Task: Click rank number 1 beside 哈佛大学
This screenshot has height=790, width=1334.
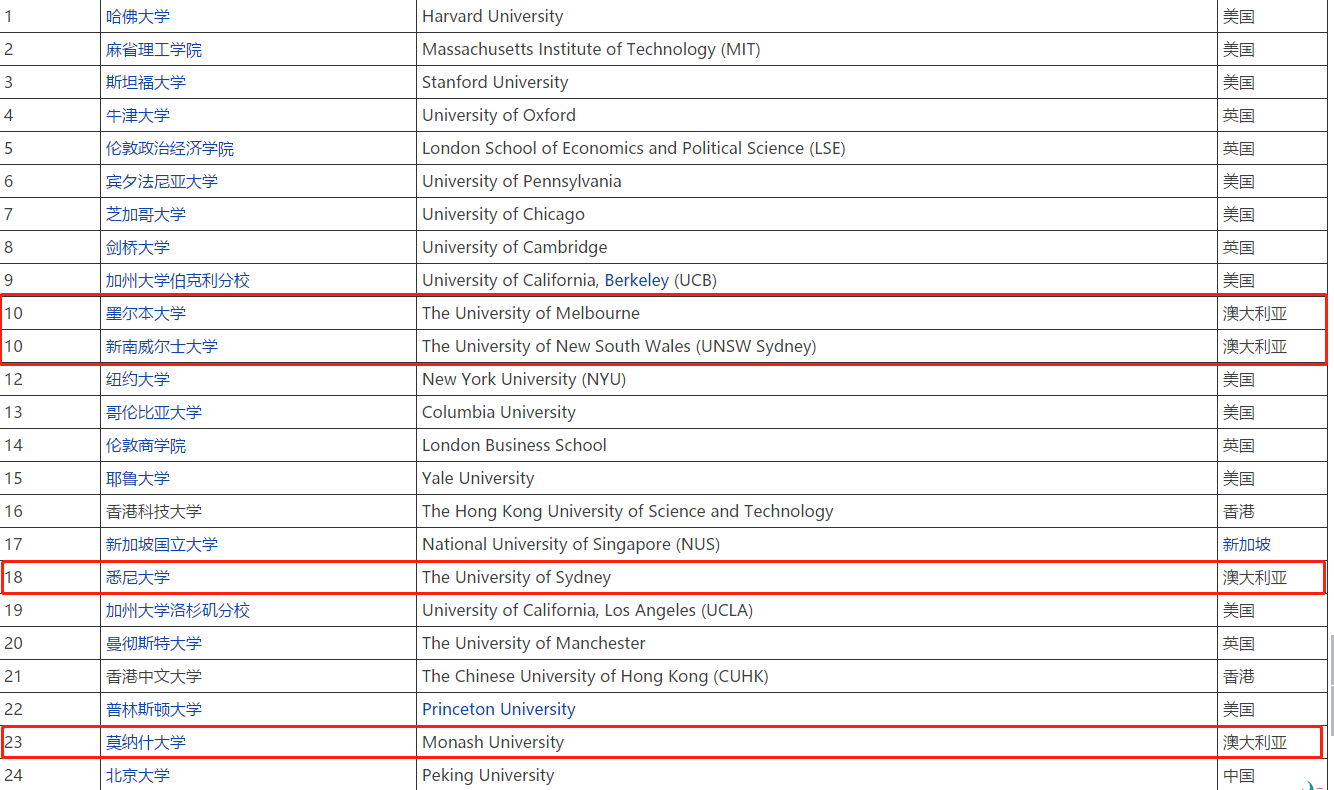Action: (8, 16)
